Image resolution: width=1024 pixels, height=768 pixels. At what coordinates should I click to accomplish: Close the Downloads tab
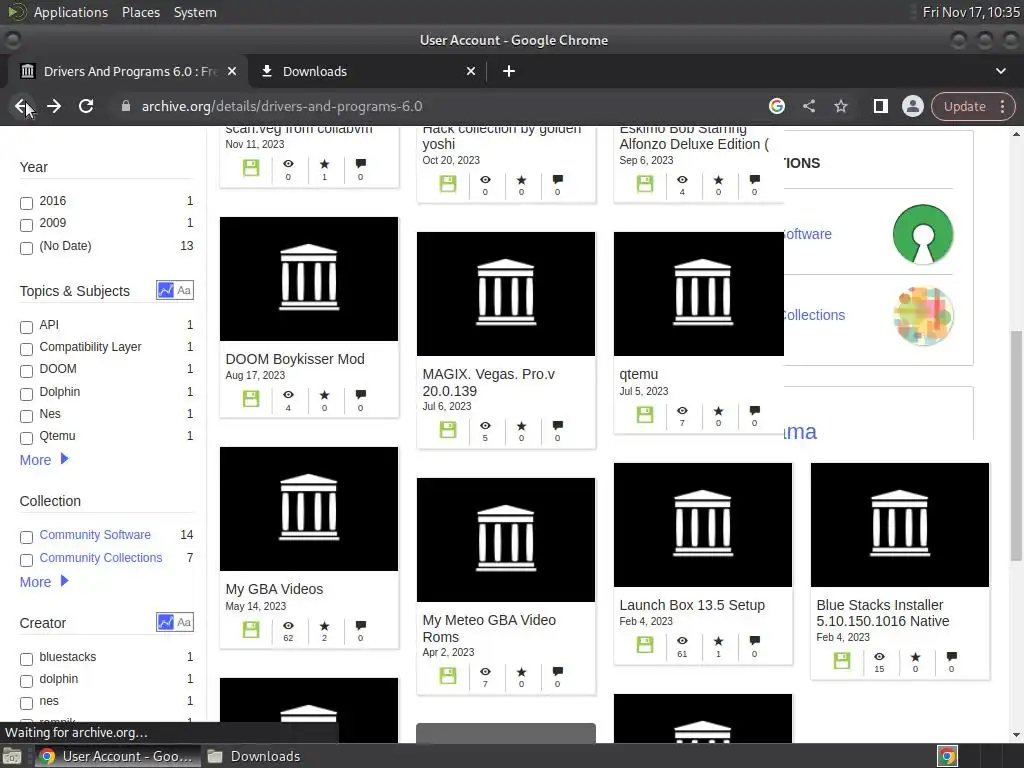pyautogui.click(x=471, y=71)
